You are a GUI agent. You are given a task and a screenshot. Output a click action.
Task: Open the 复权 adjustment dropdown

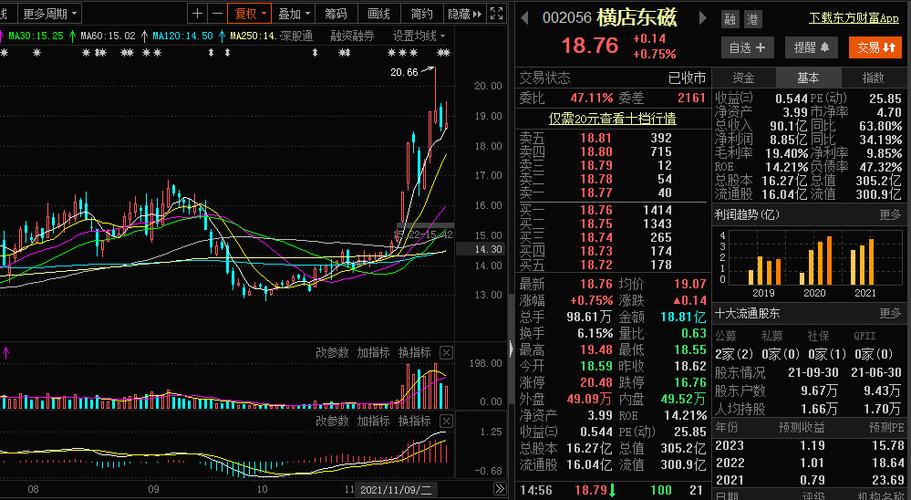(249, 13)
